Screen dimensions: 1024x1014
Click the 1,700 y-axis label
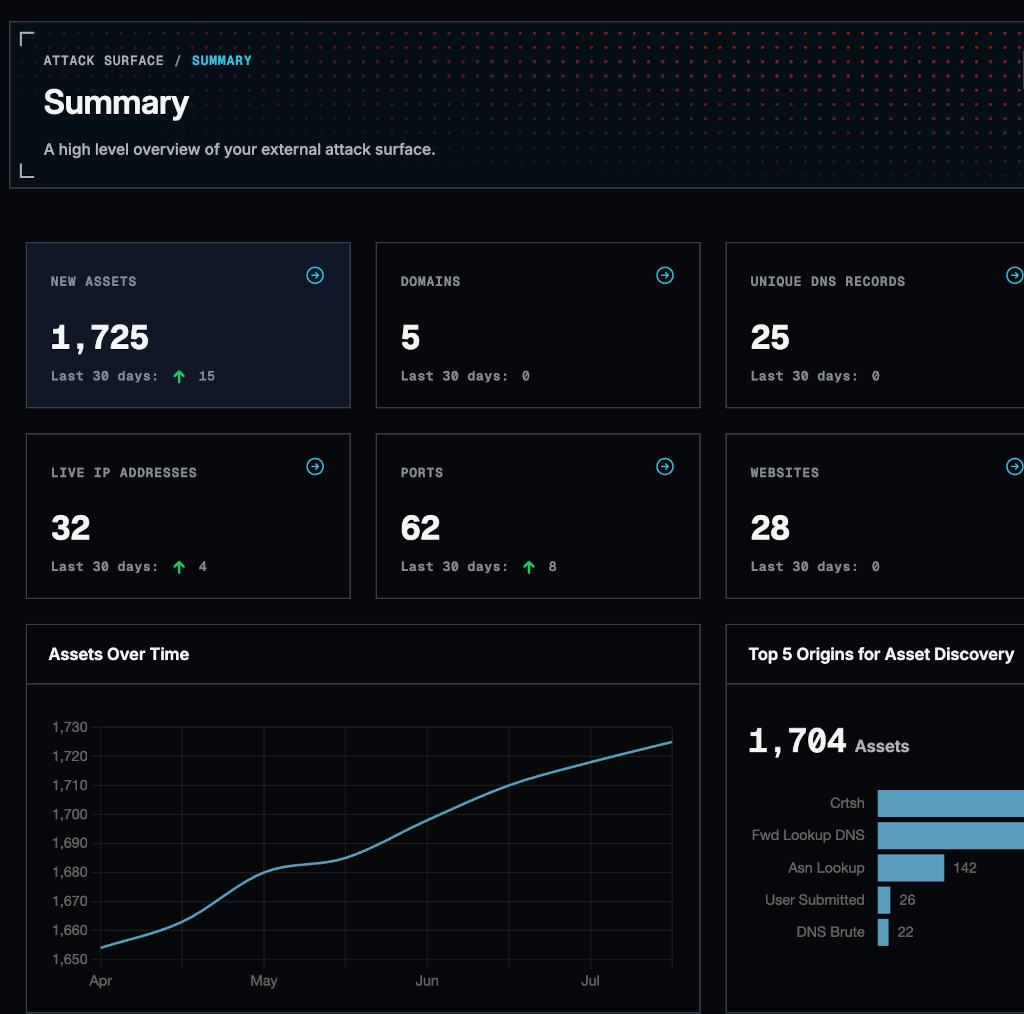click(x=70, y=814)
